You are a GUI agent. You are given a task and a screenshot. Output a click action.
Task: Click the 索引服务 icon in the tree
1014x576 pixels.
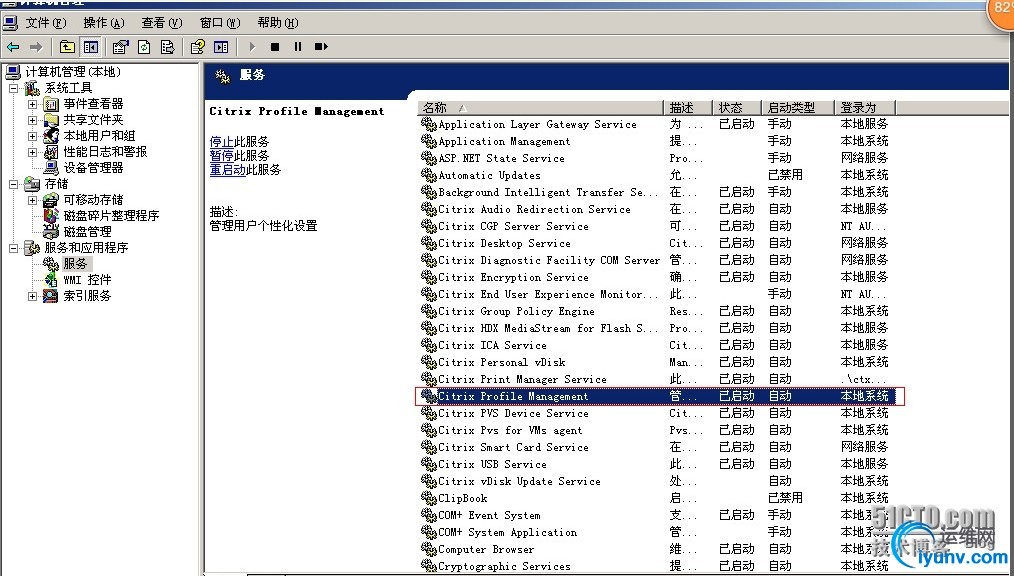tap(51, 296)
